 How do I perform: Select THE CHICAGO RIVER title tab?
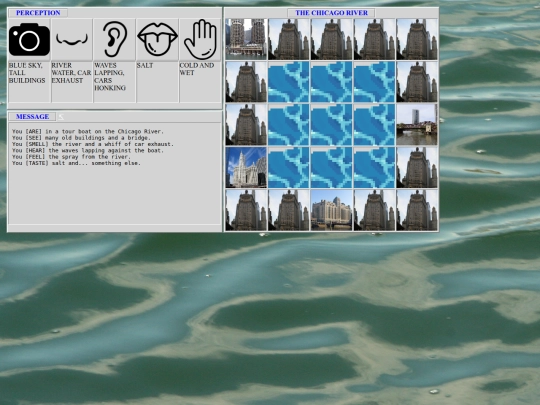pyautogui.click(x=331, y=13)
